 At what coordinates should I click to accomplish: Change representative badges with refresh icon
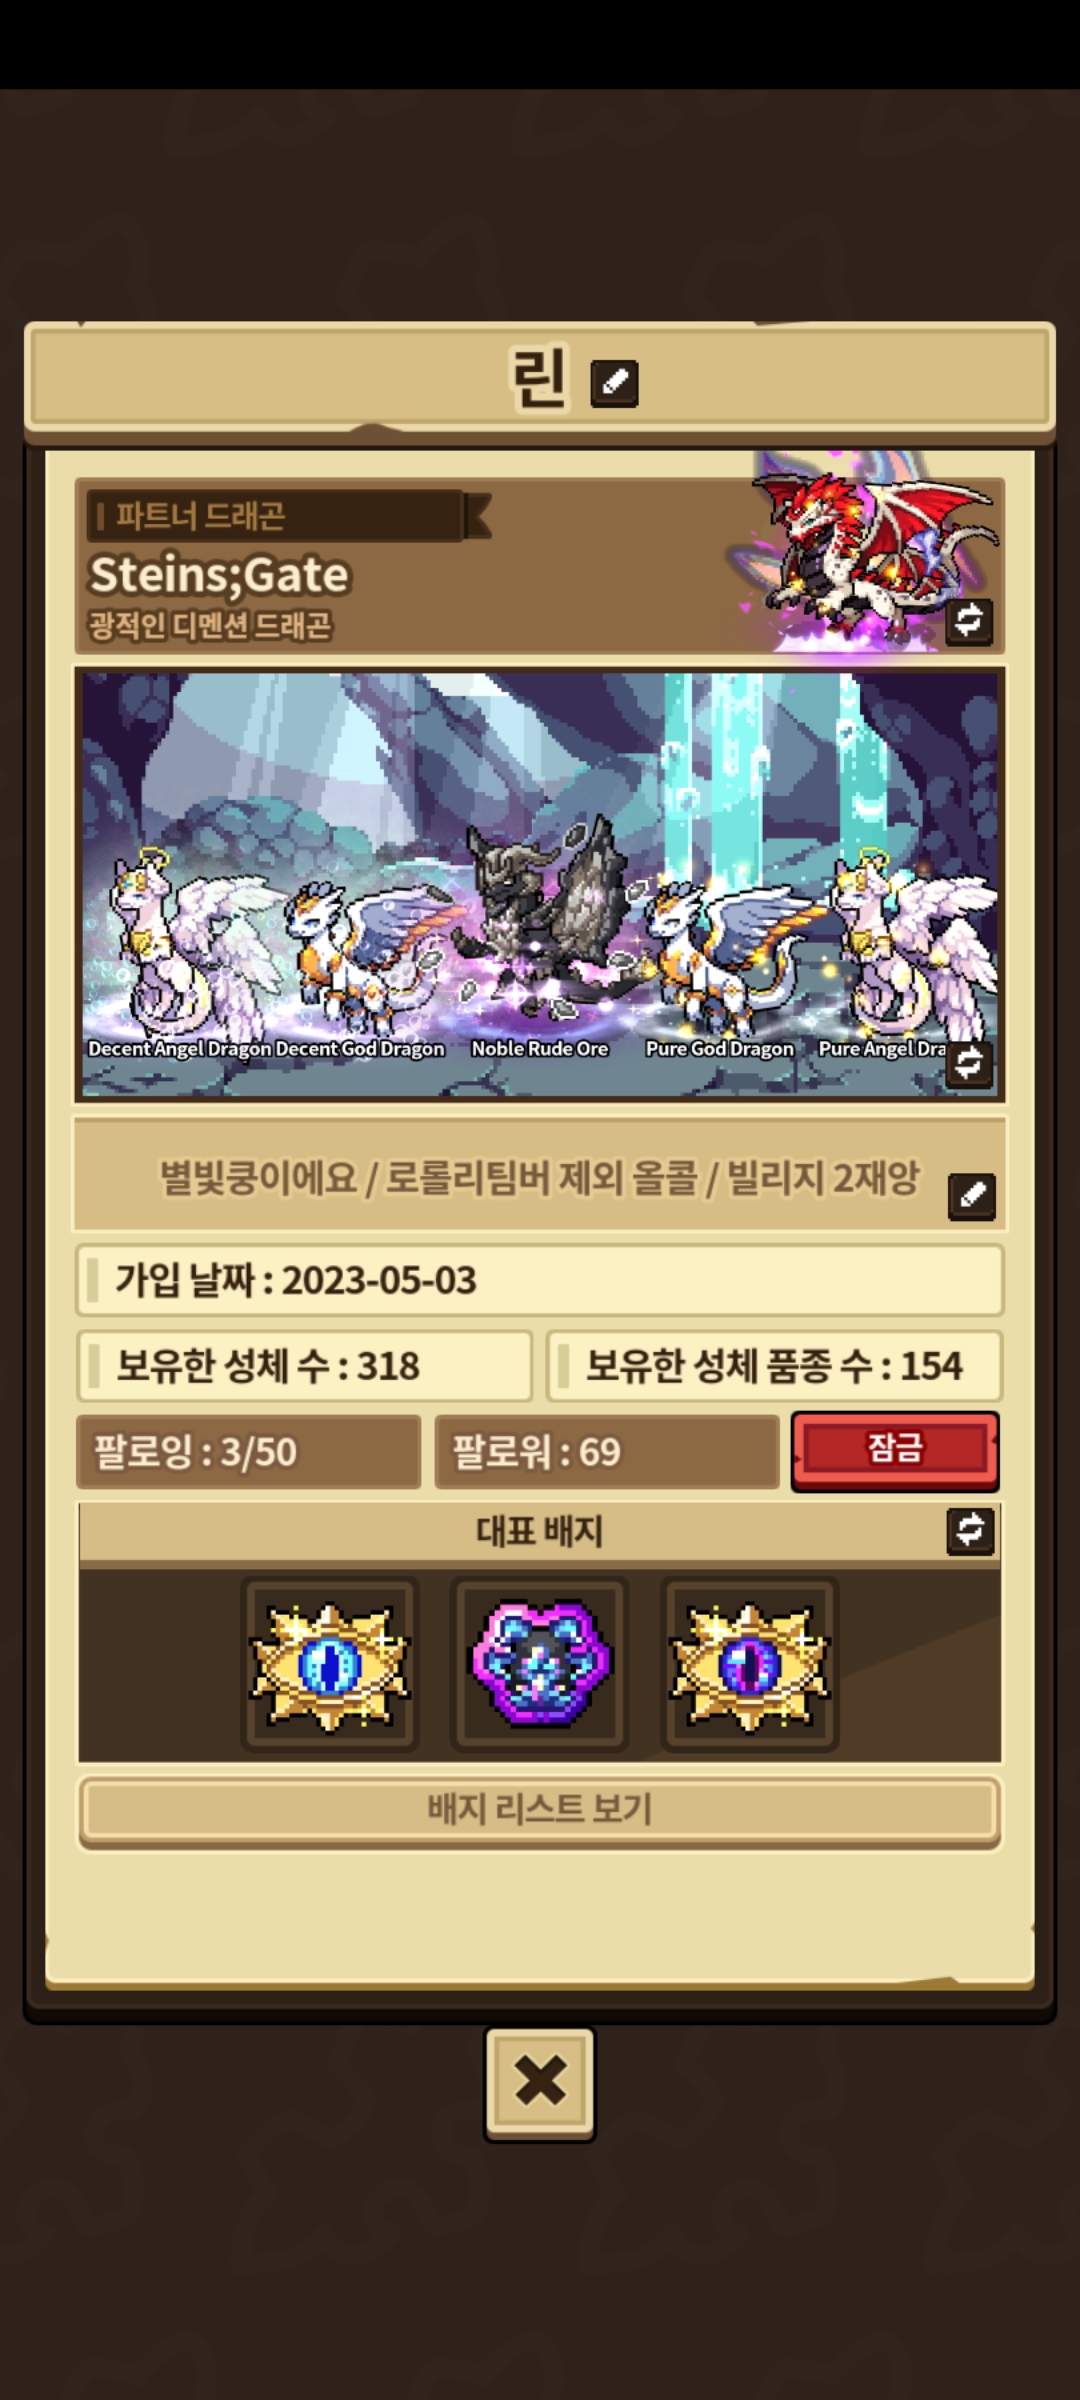pos(970,1530)
